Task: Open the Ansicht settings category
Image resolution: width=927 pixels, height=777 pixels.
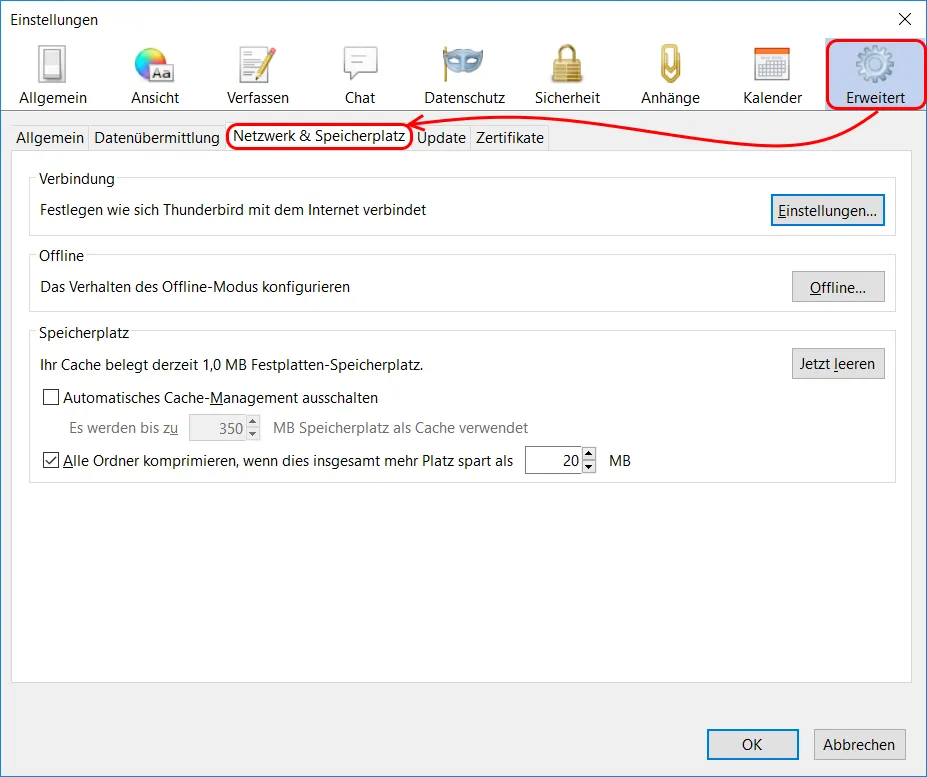Action: coord(155,75)
